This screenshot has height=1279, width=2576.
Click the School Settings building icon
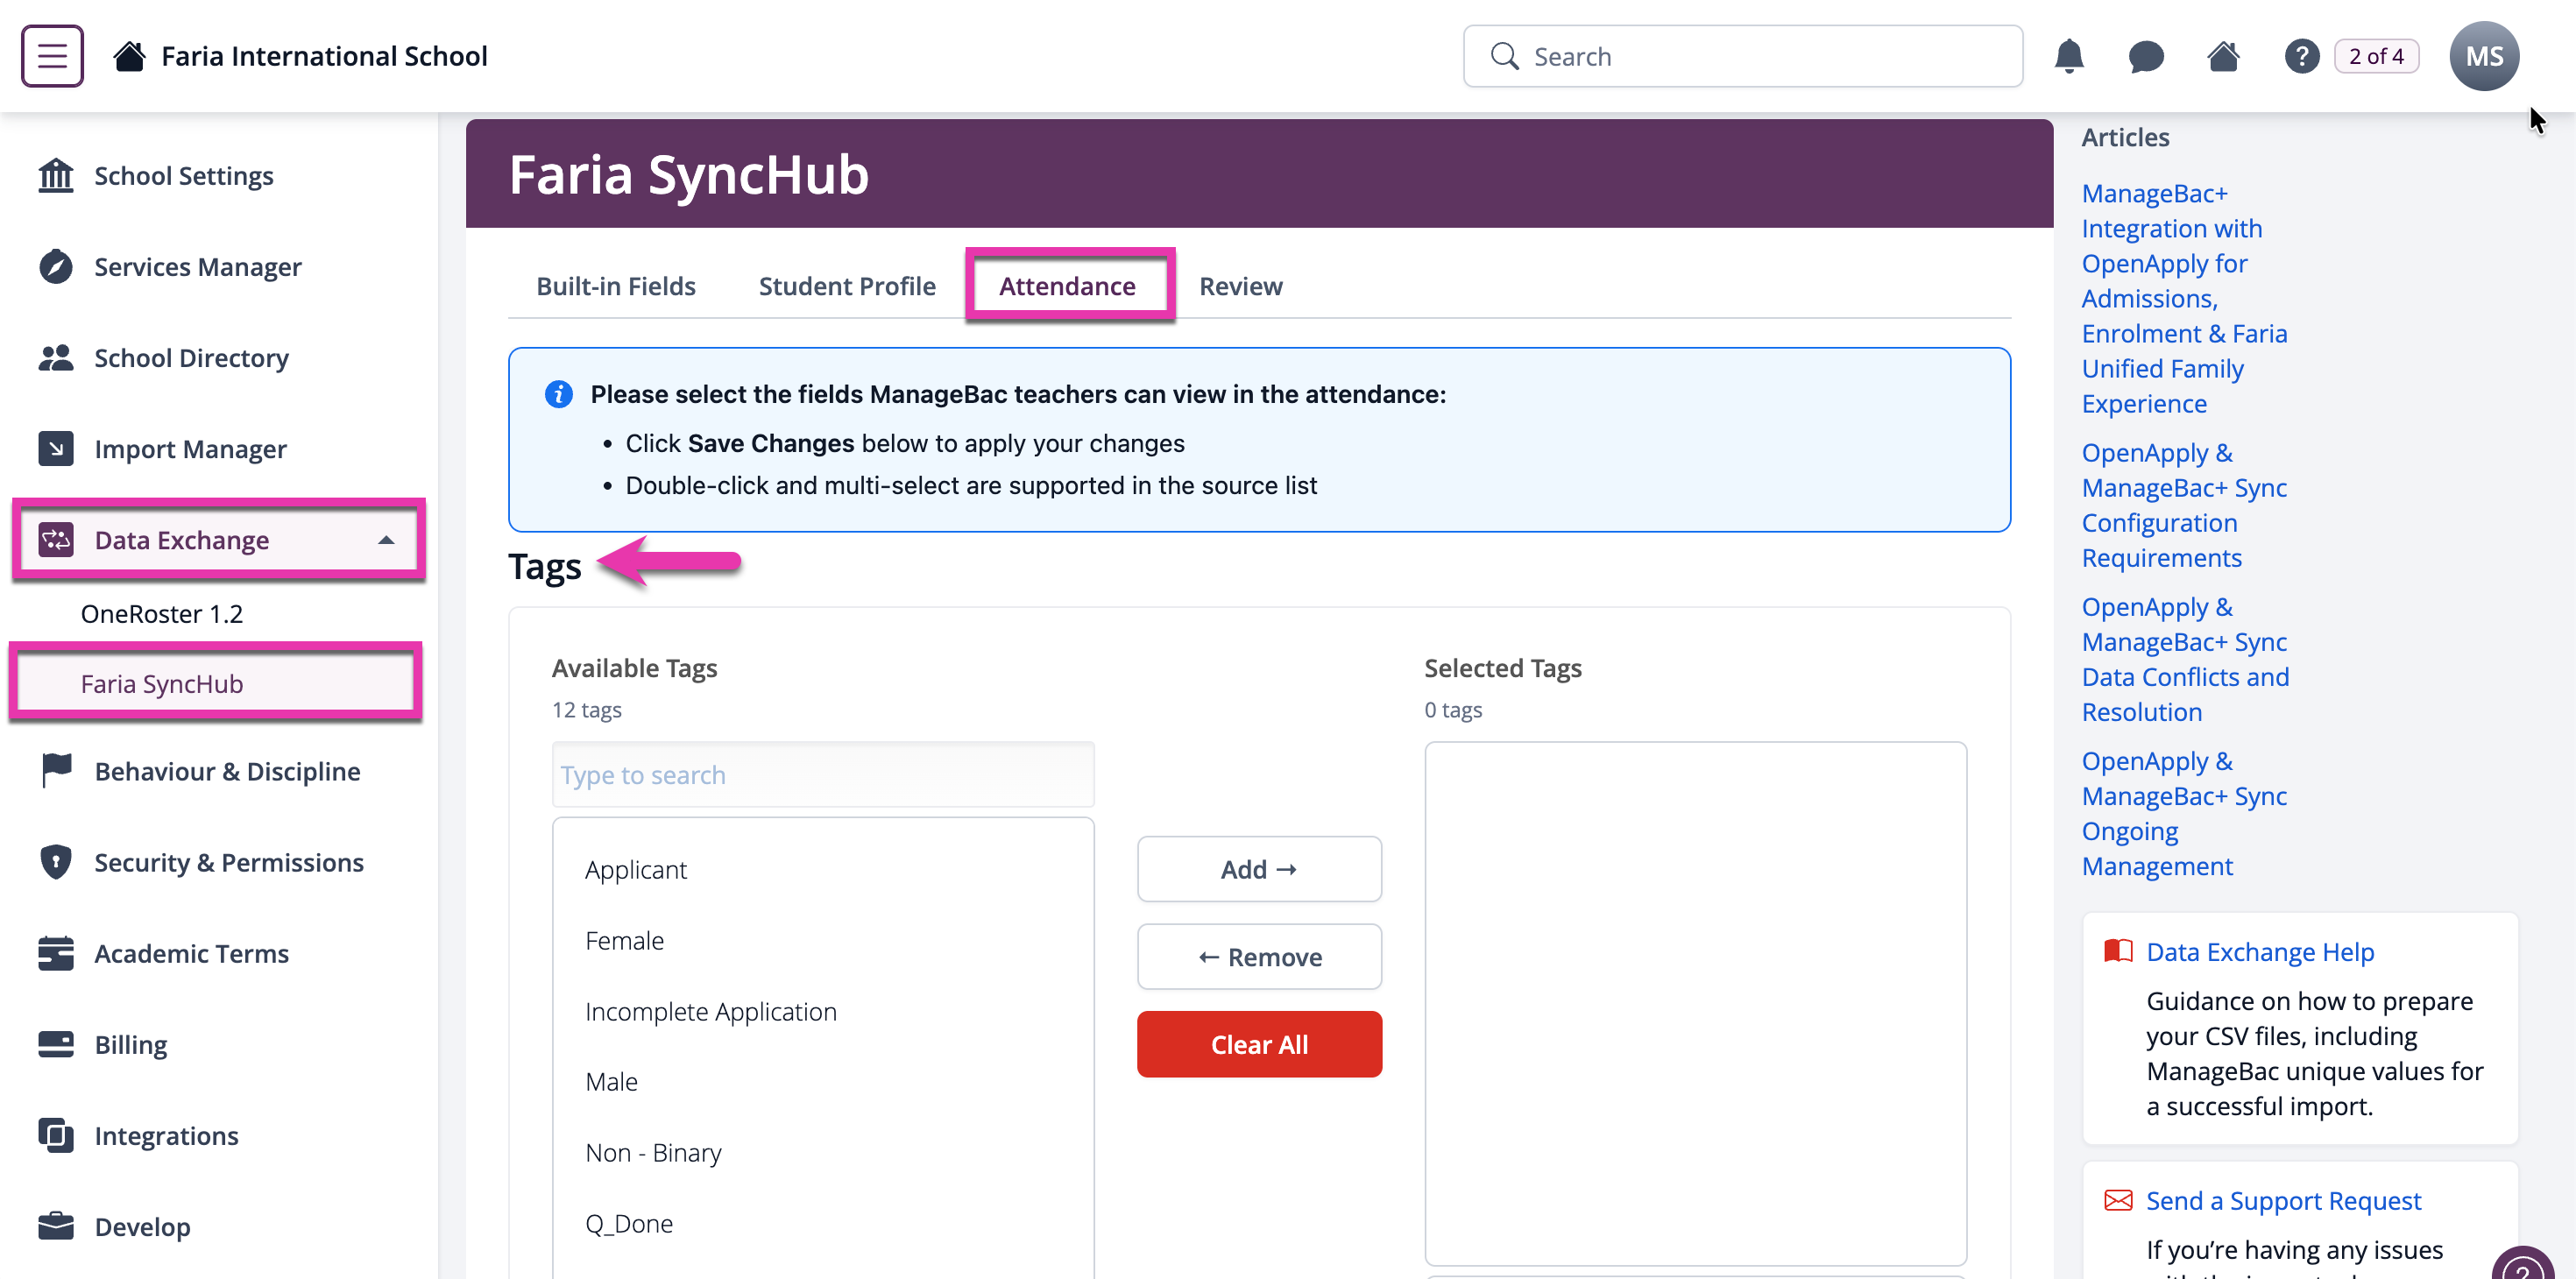[56, 176]
